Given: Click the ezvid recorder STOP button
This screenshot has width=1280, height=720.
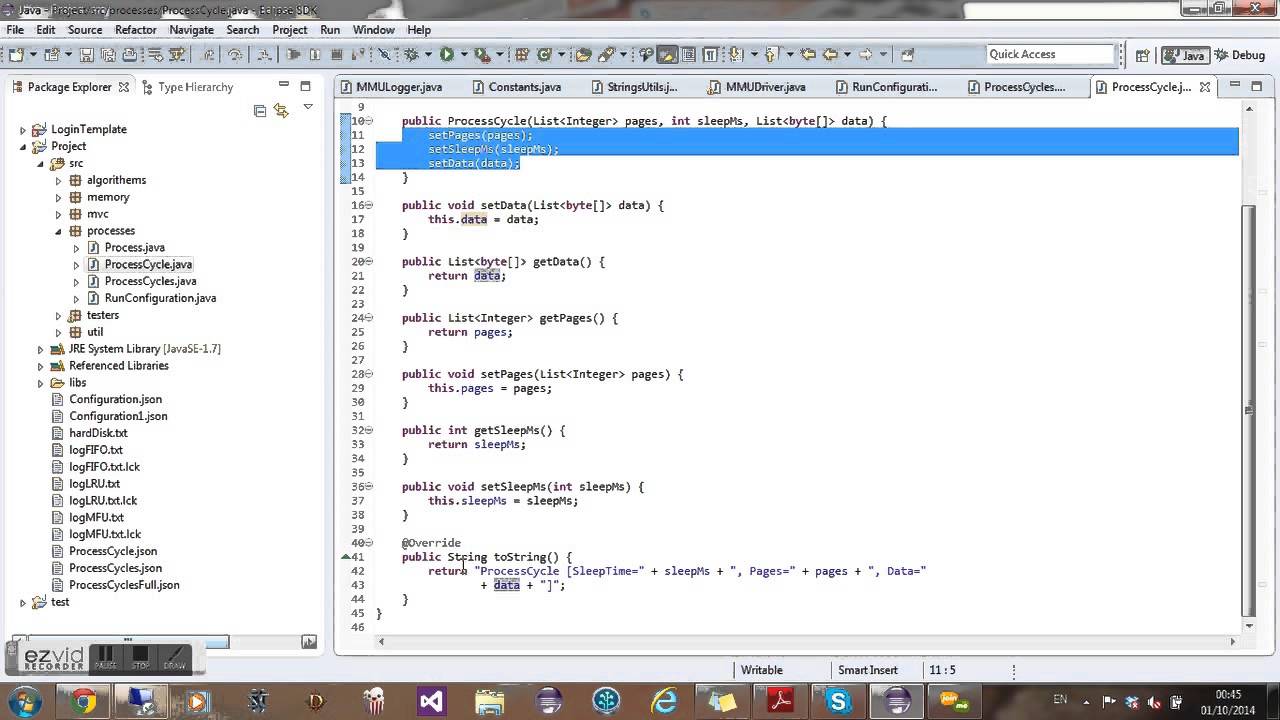Looking at the screenshot, I should click(140, 658).
